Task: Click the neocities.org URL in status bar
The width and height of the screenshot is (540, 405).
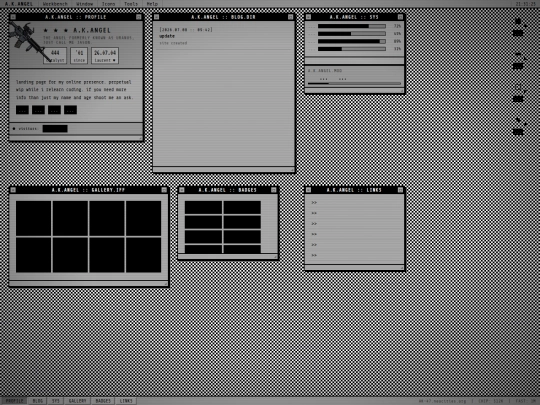Action: 443,401
